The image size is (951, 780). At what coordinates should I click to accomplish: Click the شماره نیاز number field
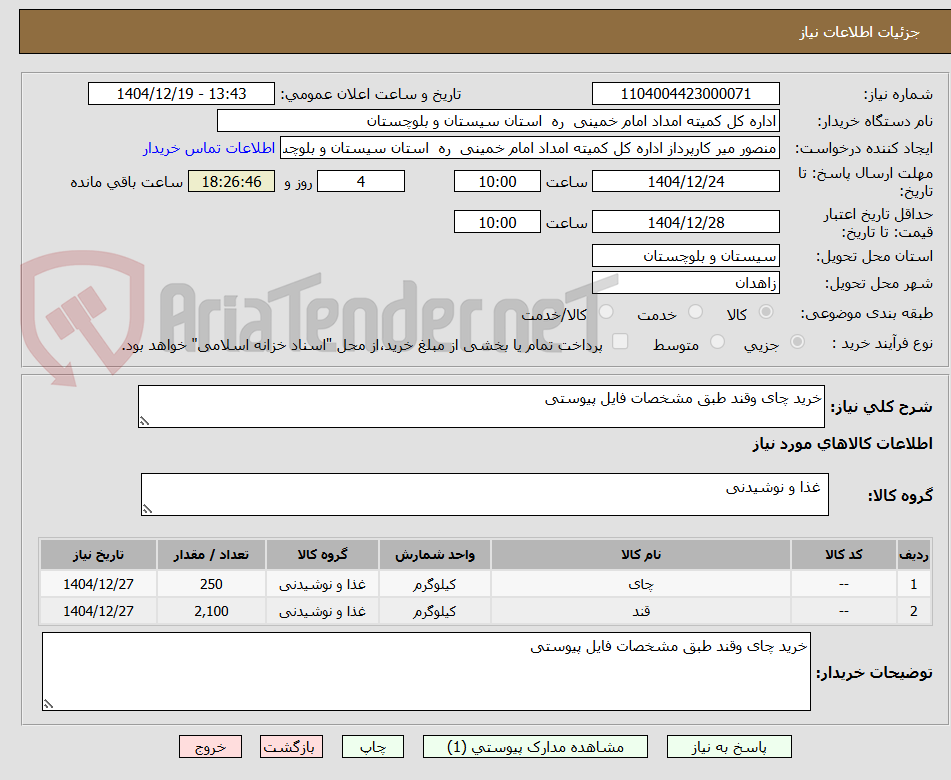click(x=685, y=94)
